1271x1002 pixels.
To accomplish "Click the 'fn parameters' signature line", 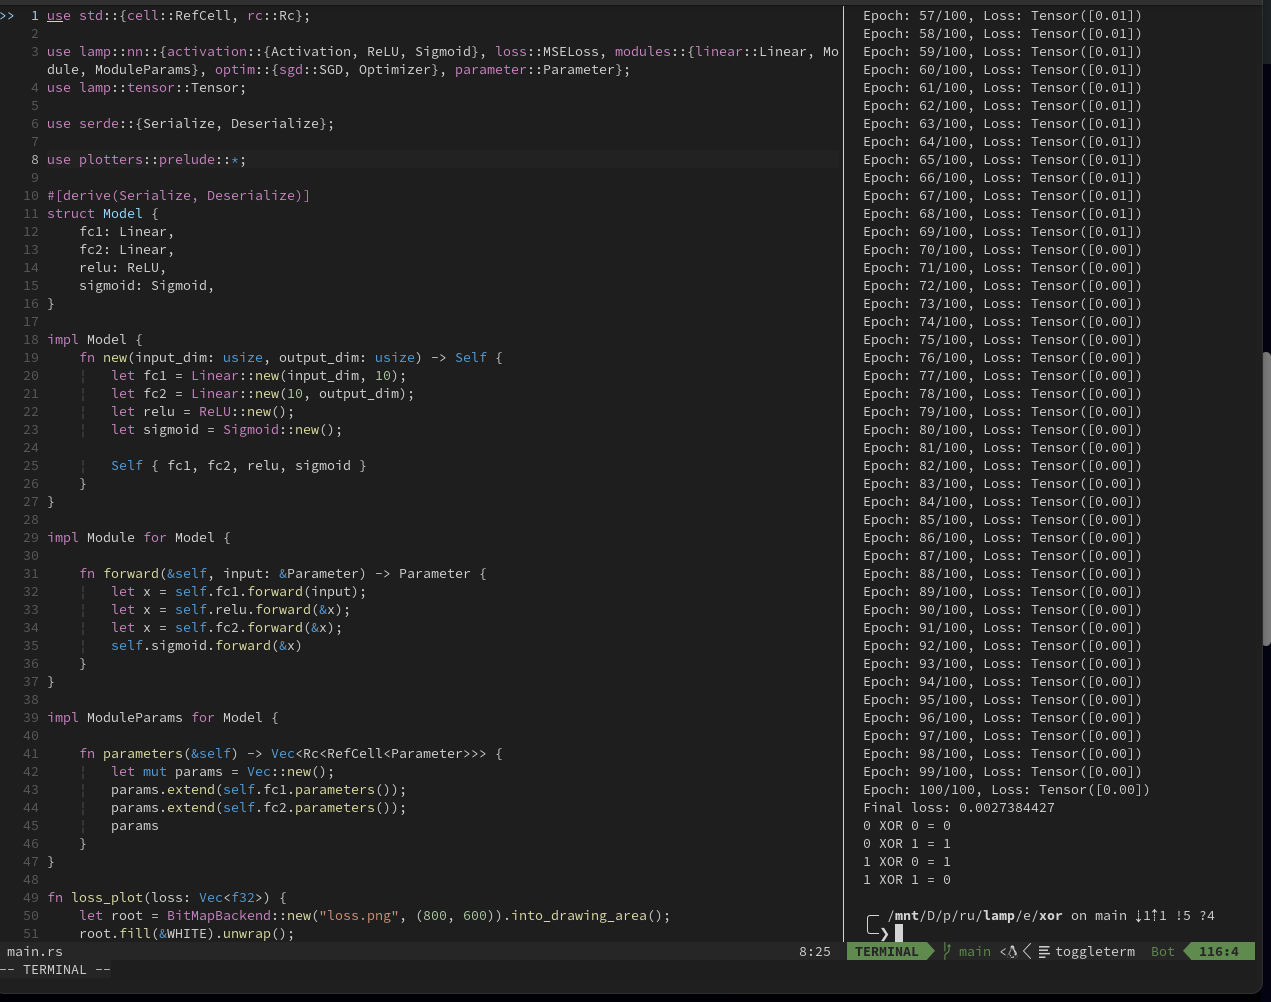I will pyautogui.click(x=291, y=753).
